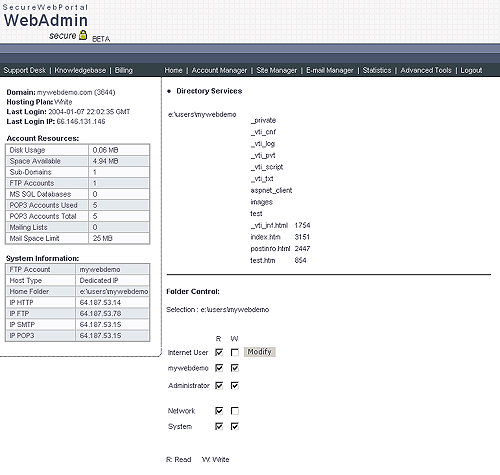
Task: Click the Directory Services heading
Action: point(209,91)
